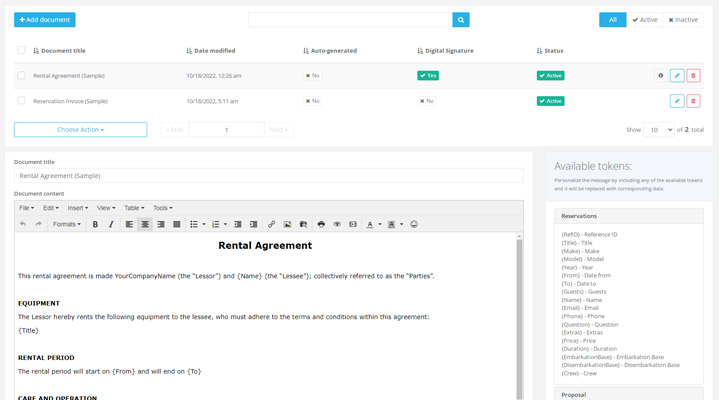Viewport: 720px width, 400px height.
Task: Toggle digital signature No for Reservation Invoice
Action: (427, 101)
